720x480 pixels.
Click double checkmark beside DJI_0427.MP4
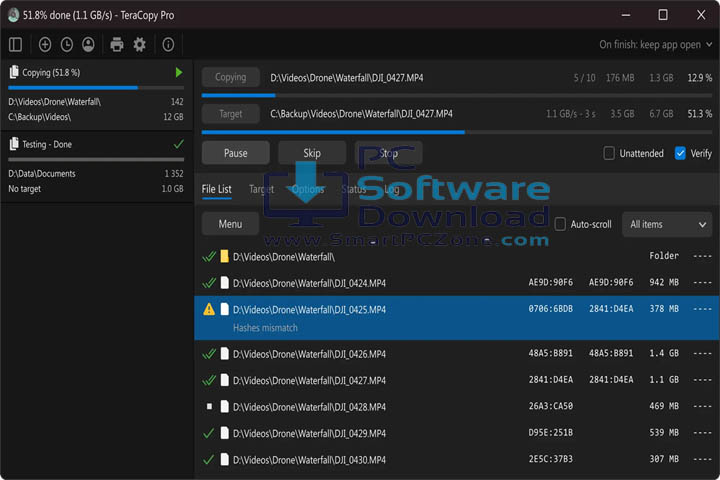(209, 380)
